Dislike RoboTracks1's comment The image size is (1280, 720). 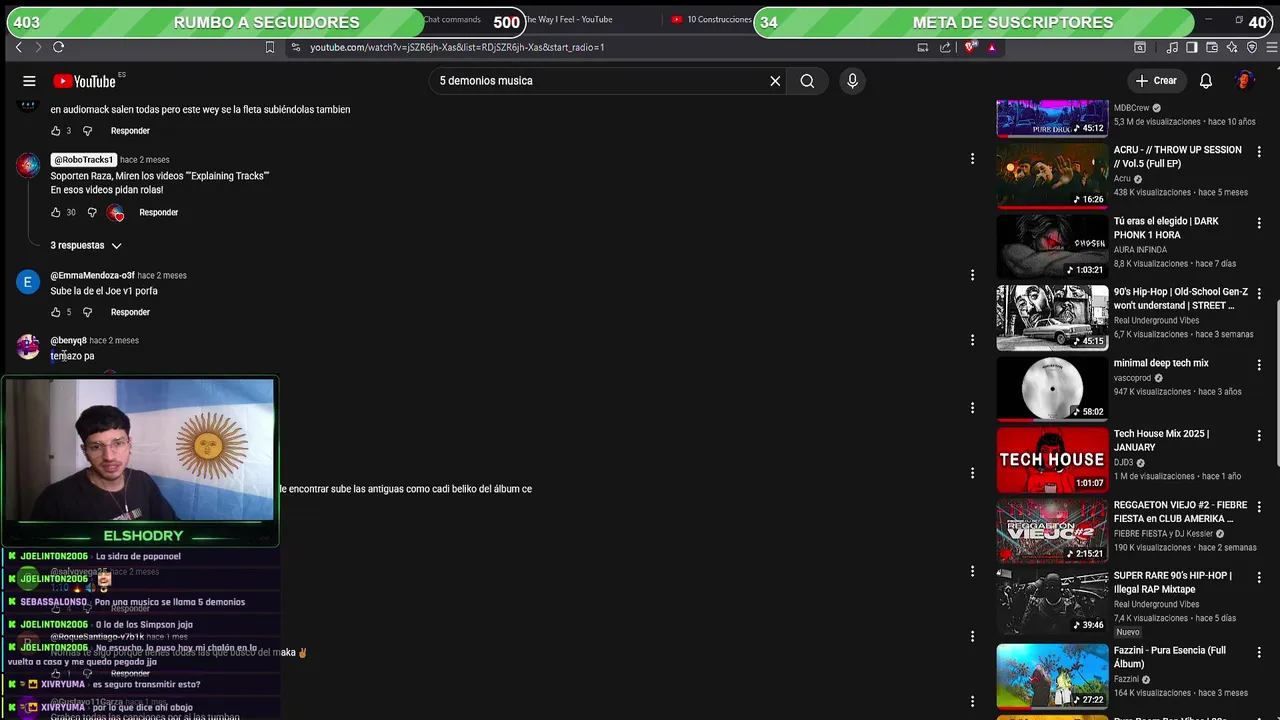92,213
